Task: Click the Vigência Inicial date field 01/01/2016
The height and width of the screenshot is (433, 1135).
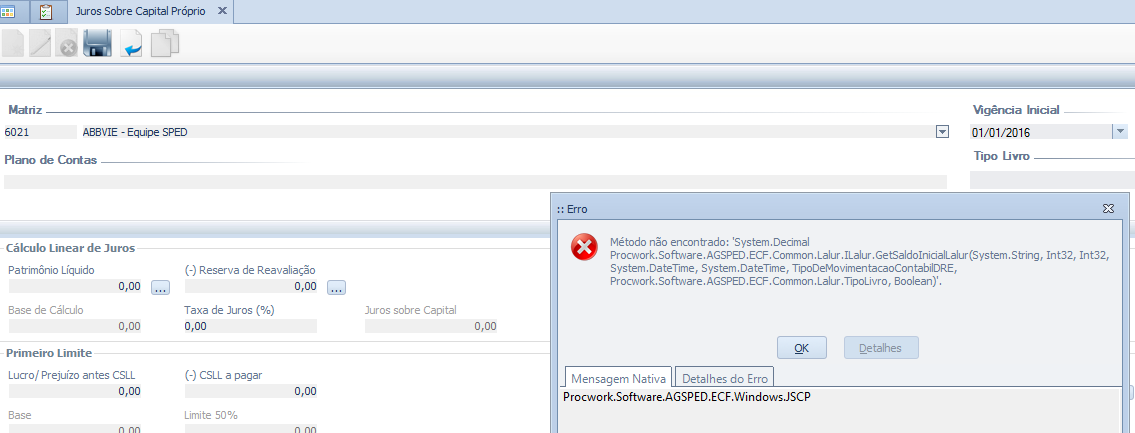Action: coord(1040,132)
